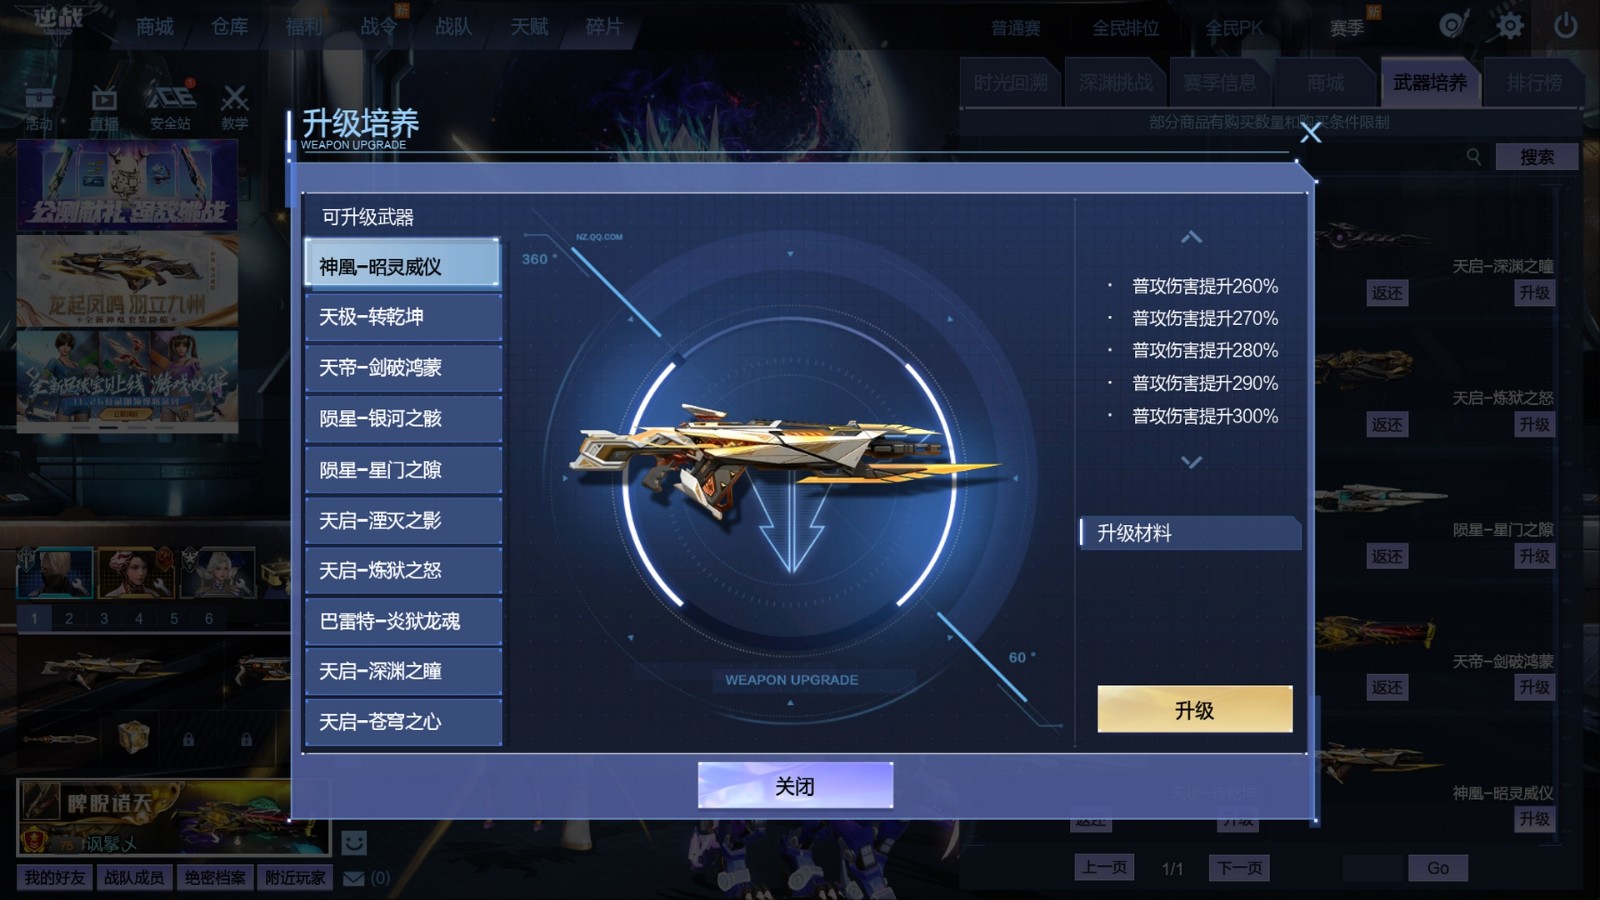Open the settings gear icon
The image size is (1600, 900).
(x=1509, y=25)
